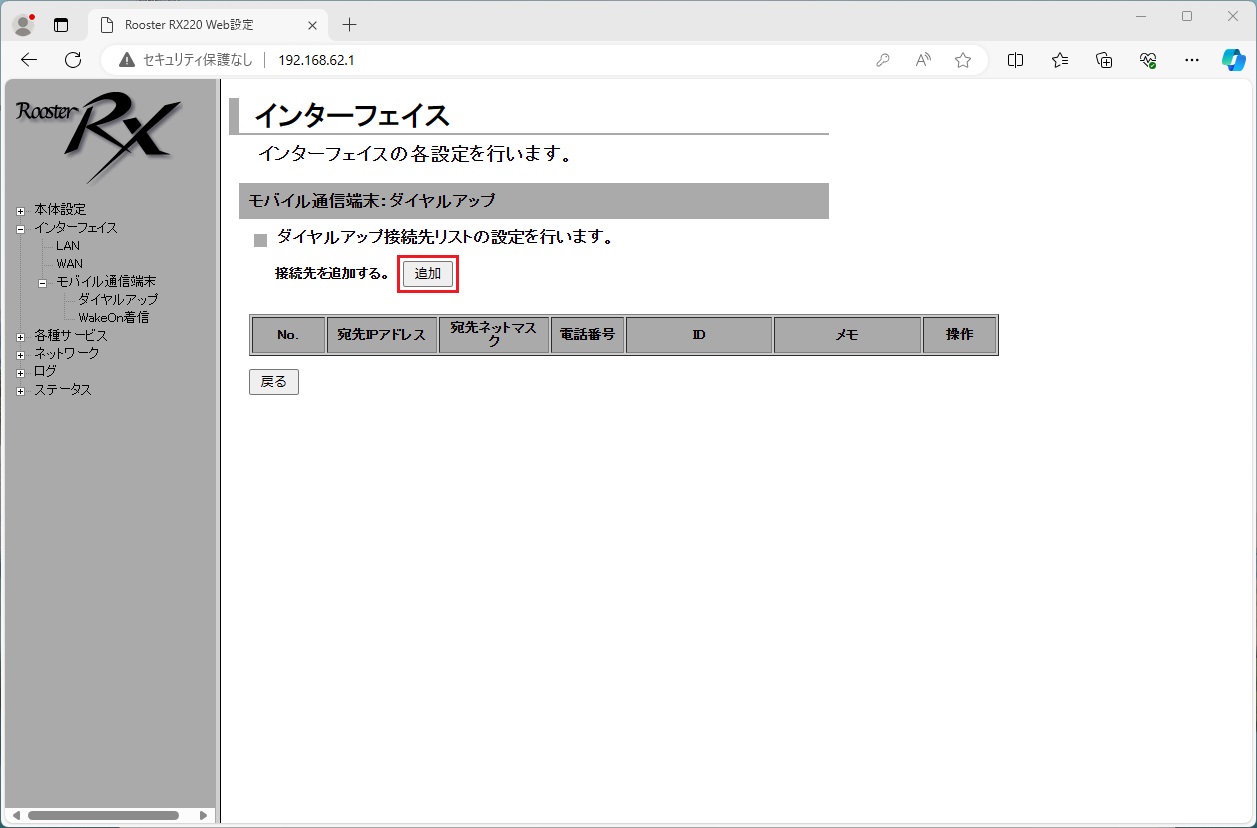Expand the 各種サービス tree node
Screen dimensions: 1257x828
pyautogui.click(x=20, y=337)
